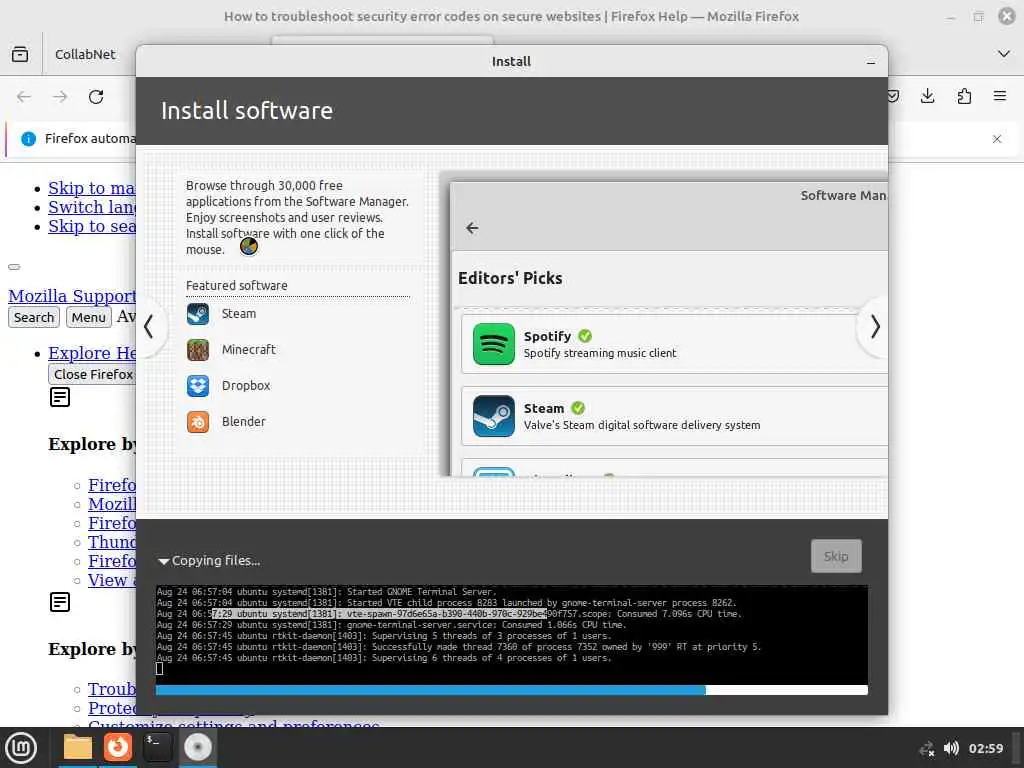Click the Blender icon in Featured software
This screenshot has height=768, width=1024.
point(198,422)
